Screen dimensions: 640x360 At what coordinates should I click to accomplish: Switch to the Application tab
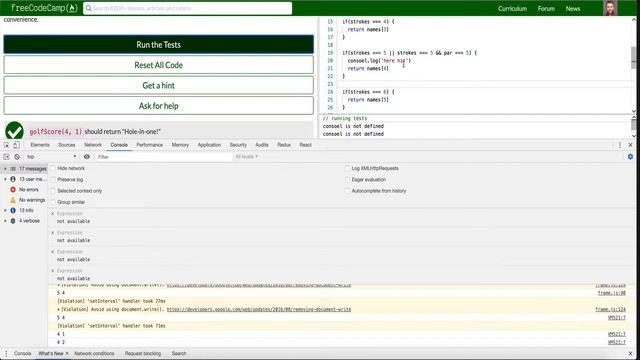pos(209,145)
